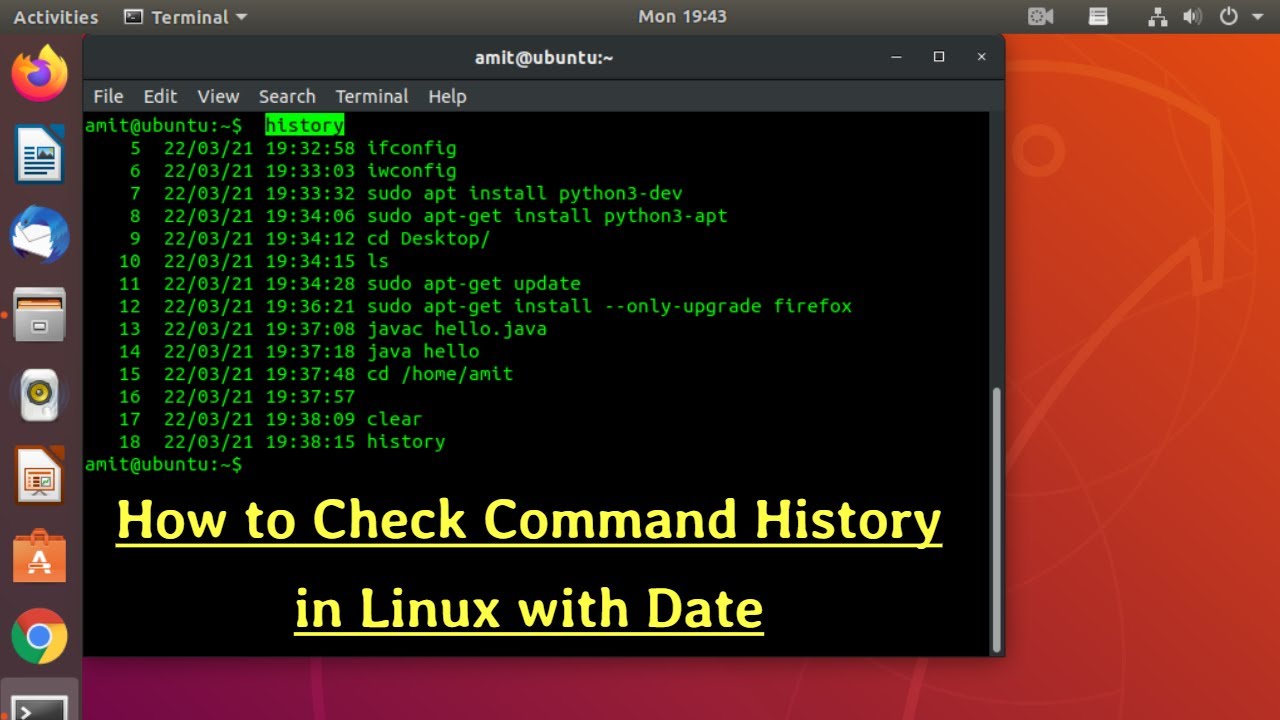Click line 18 'history' entry
This screenshot has width=1280, height=720.
(x=406, y=442)
